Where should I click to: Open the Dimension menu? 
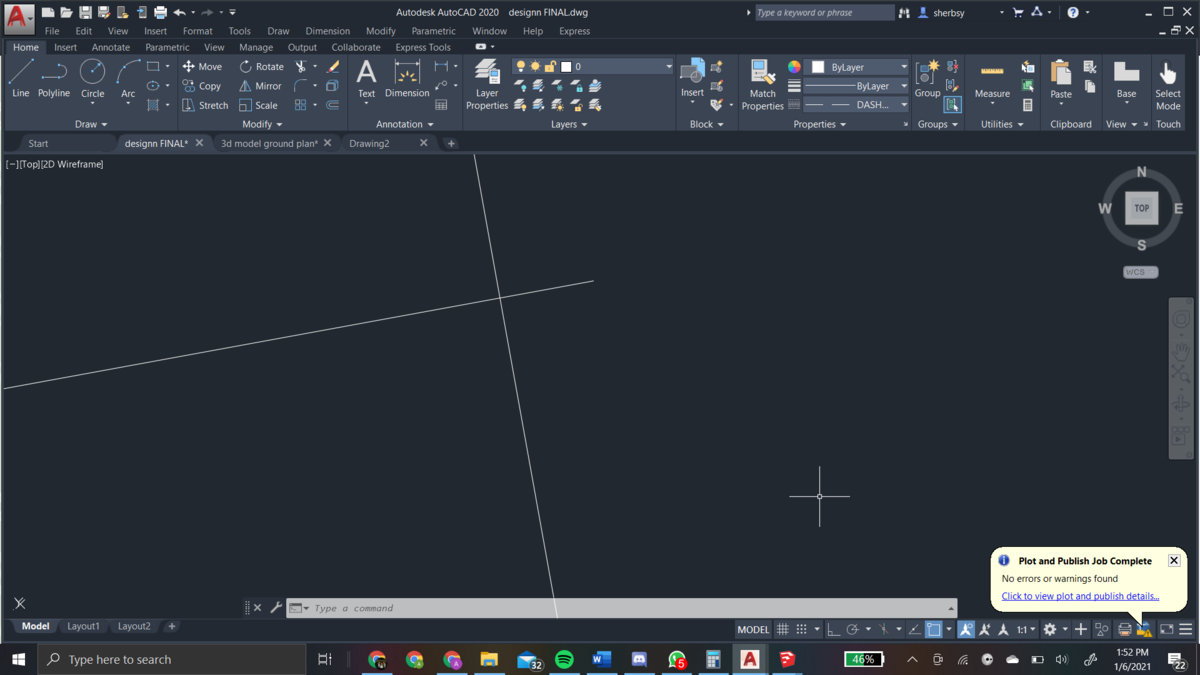point(327,31)
